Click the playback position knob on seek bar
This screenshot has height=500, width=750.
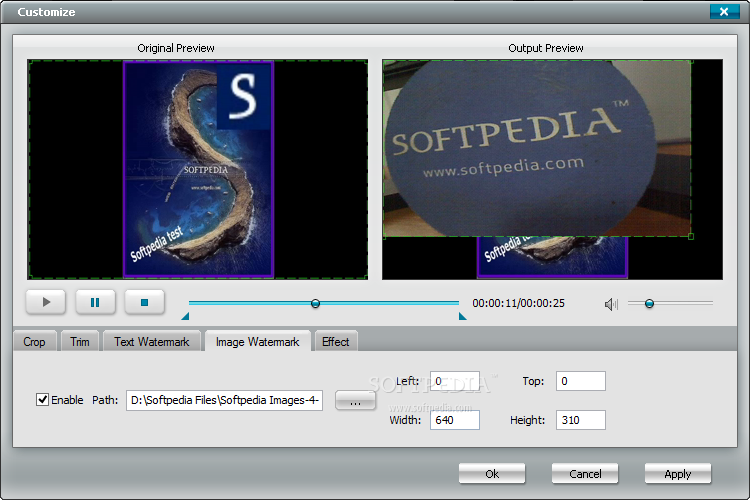click(315, 303)
